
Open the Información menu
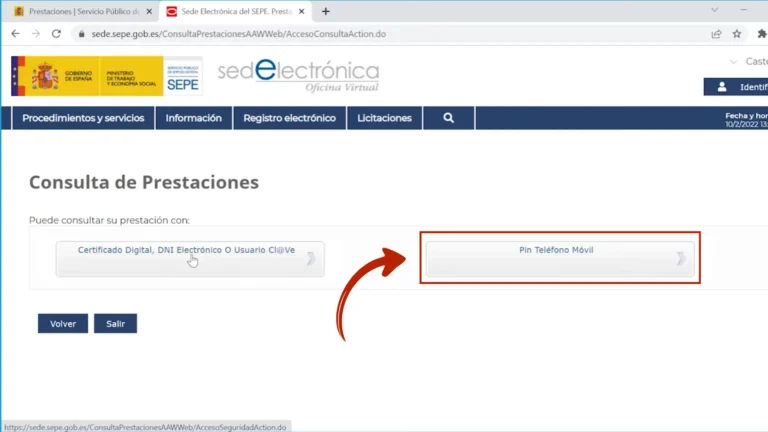193,118
